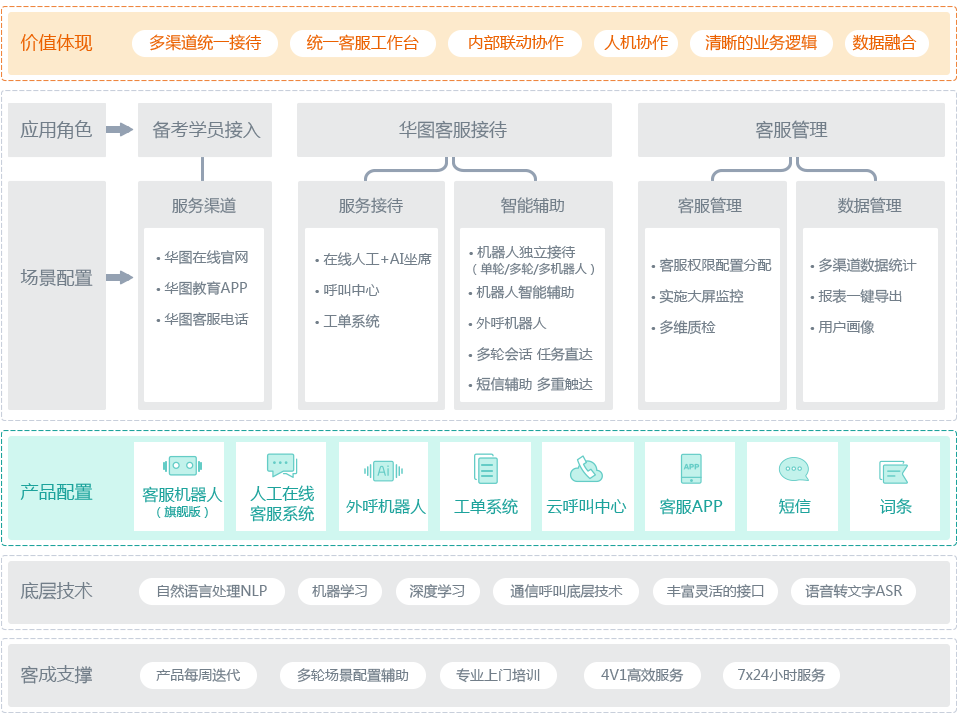Screen dimensions: 960x717
Task: Click 用户画像 list item
Action: (842, 328)
